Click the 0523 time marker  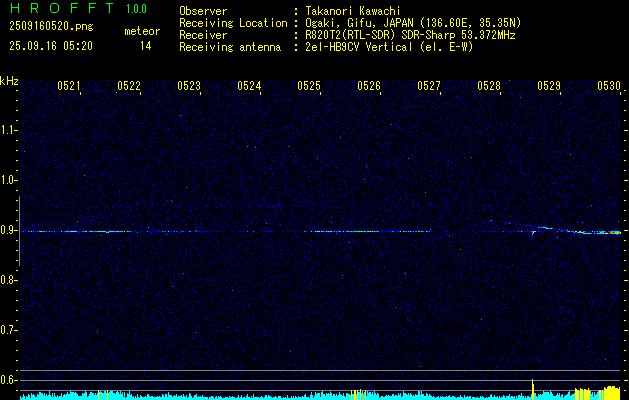tap(189, 85)
